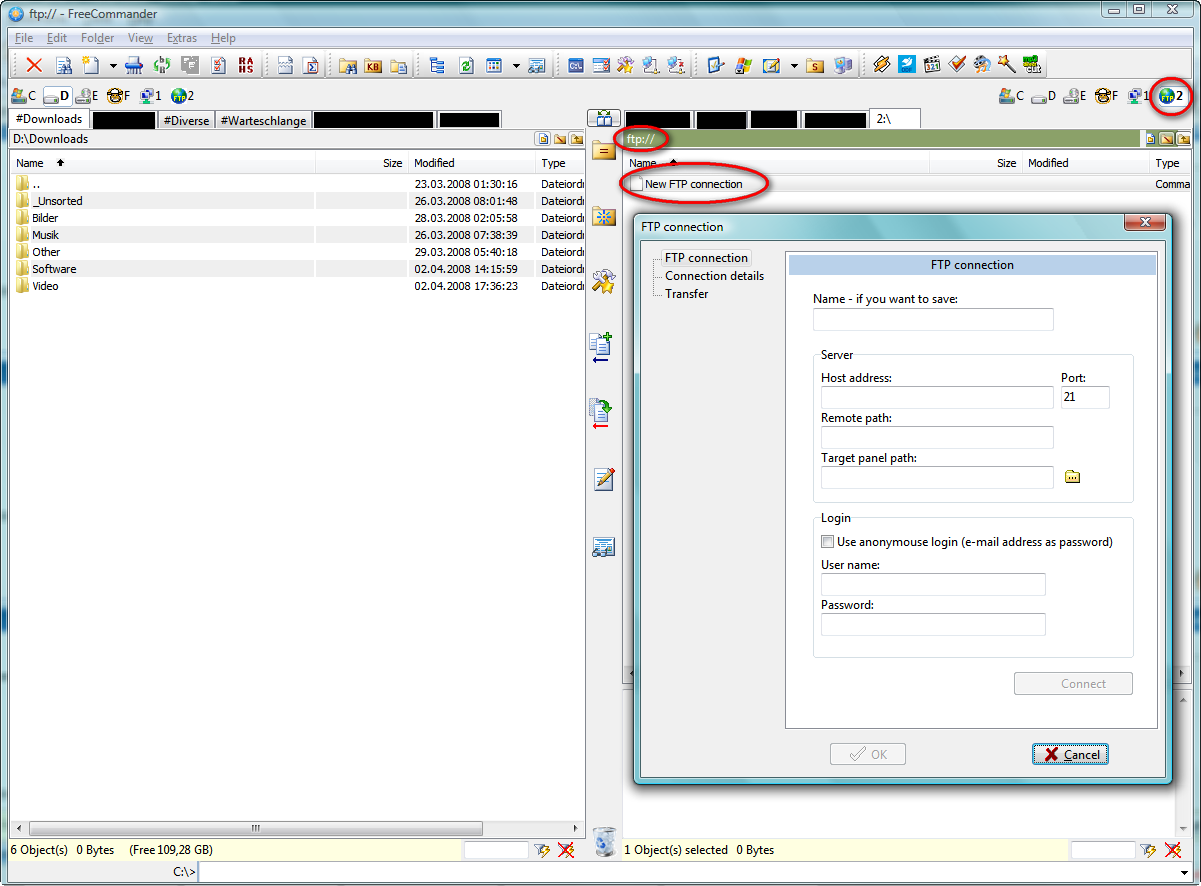Click the checksum sigma toolbar icon
This screenshot has width=1201, height=886.
[311, 65]
